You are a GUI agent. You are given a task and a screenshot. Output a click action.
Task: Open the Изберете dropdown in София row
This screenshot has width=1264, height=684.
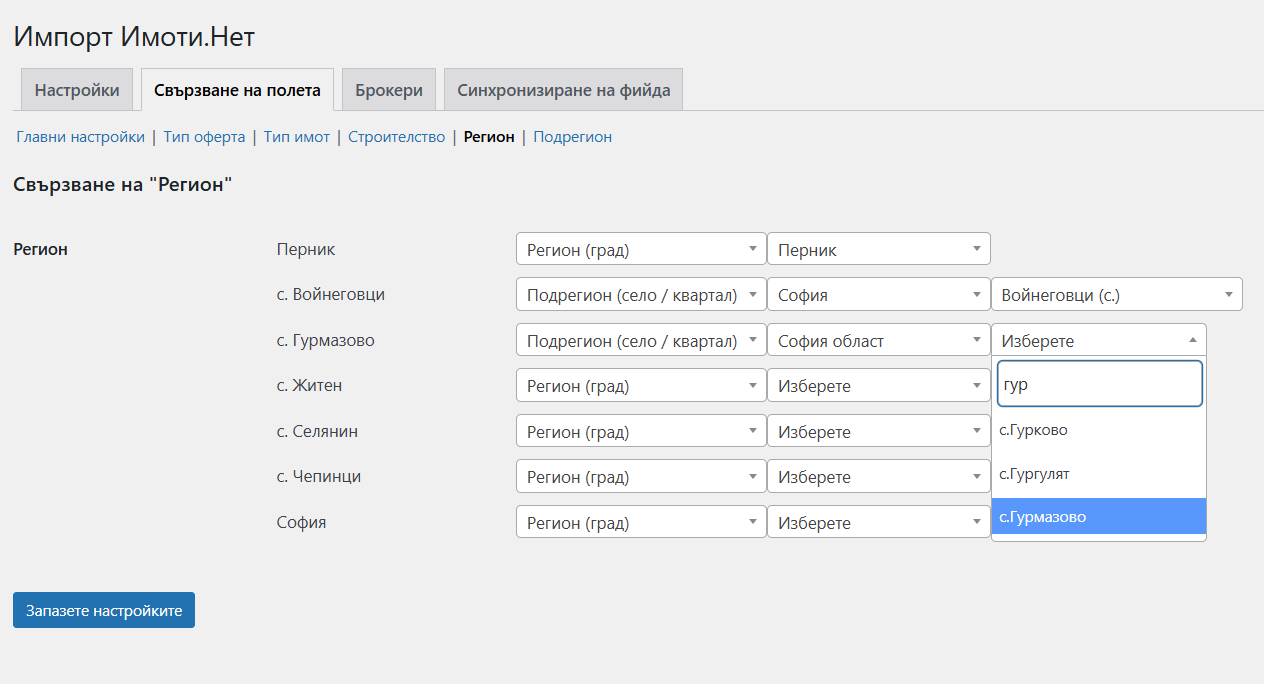coord(877,523)
